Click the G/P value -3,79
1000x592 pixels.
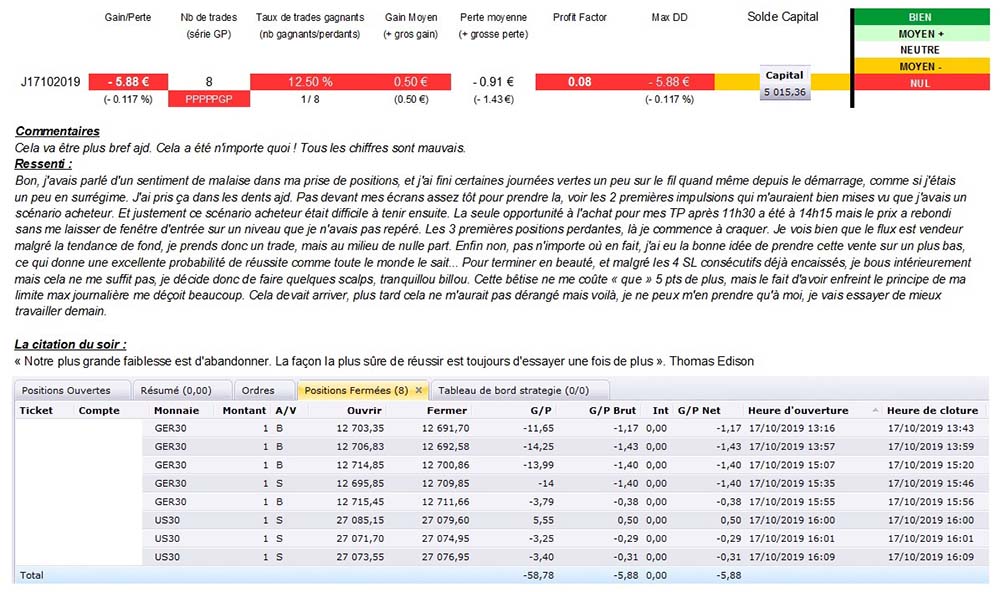click(x=541, y=502)
